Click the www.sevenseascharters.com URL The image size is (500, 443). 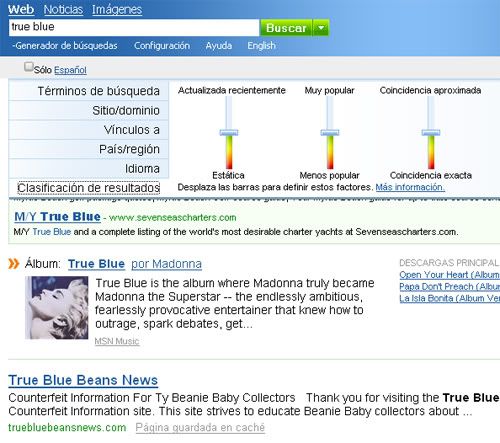173,218
